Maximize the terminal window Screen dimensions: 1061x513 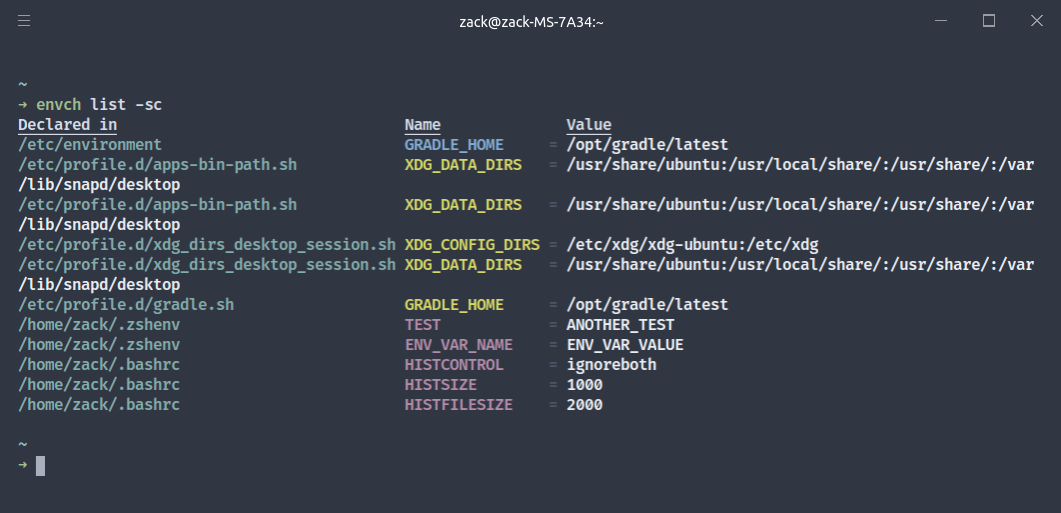pyautogui.click(x=989, y=21)
